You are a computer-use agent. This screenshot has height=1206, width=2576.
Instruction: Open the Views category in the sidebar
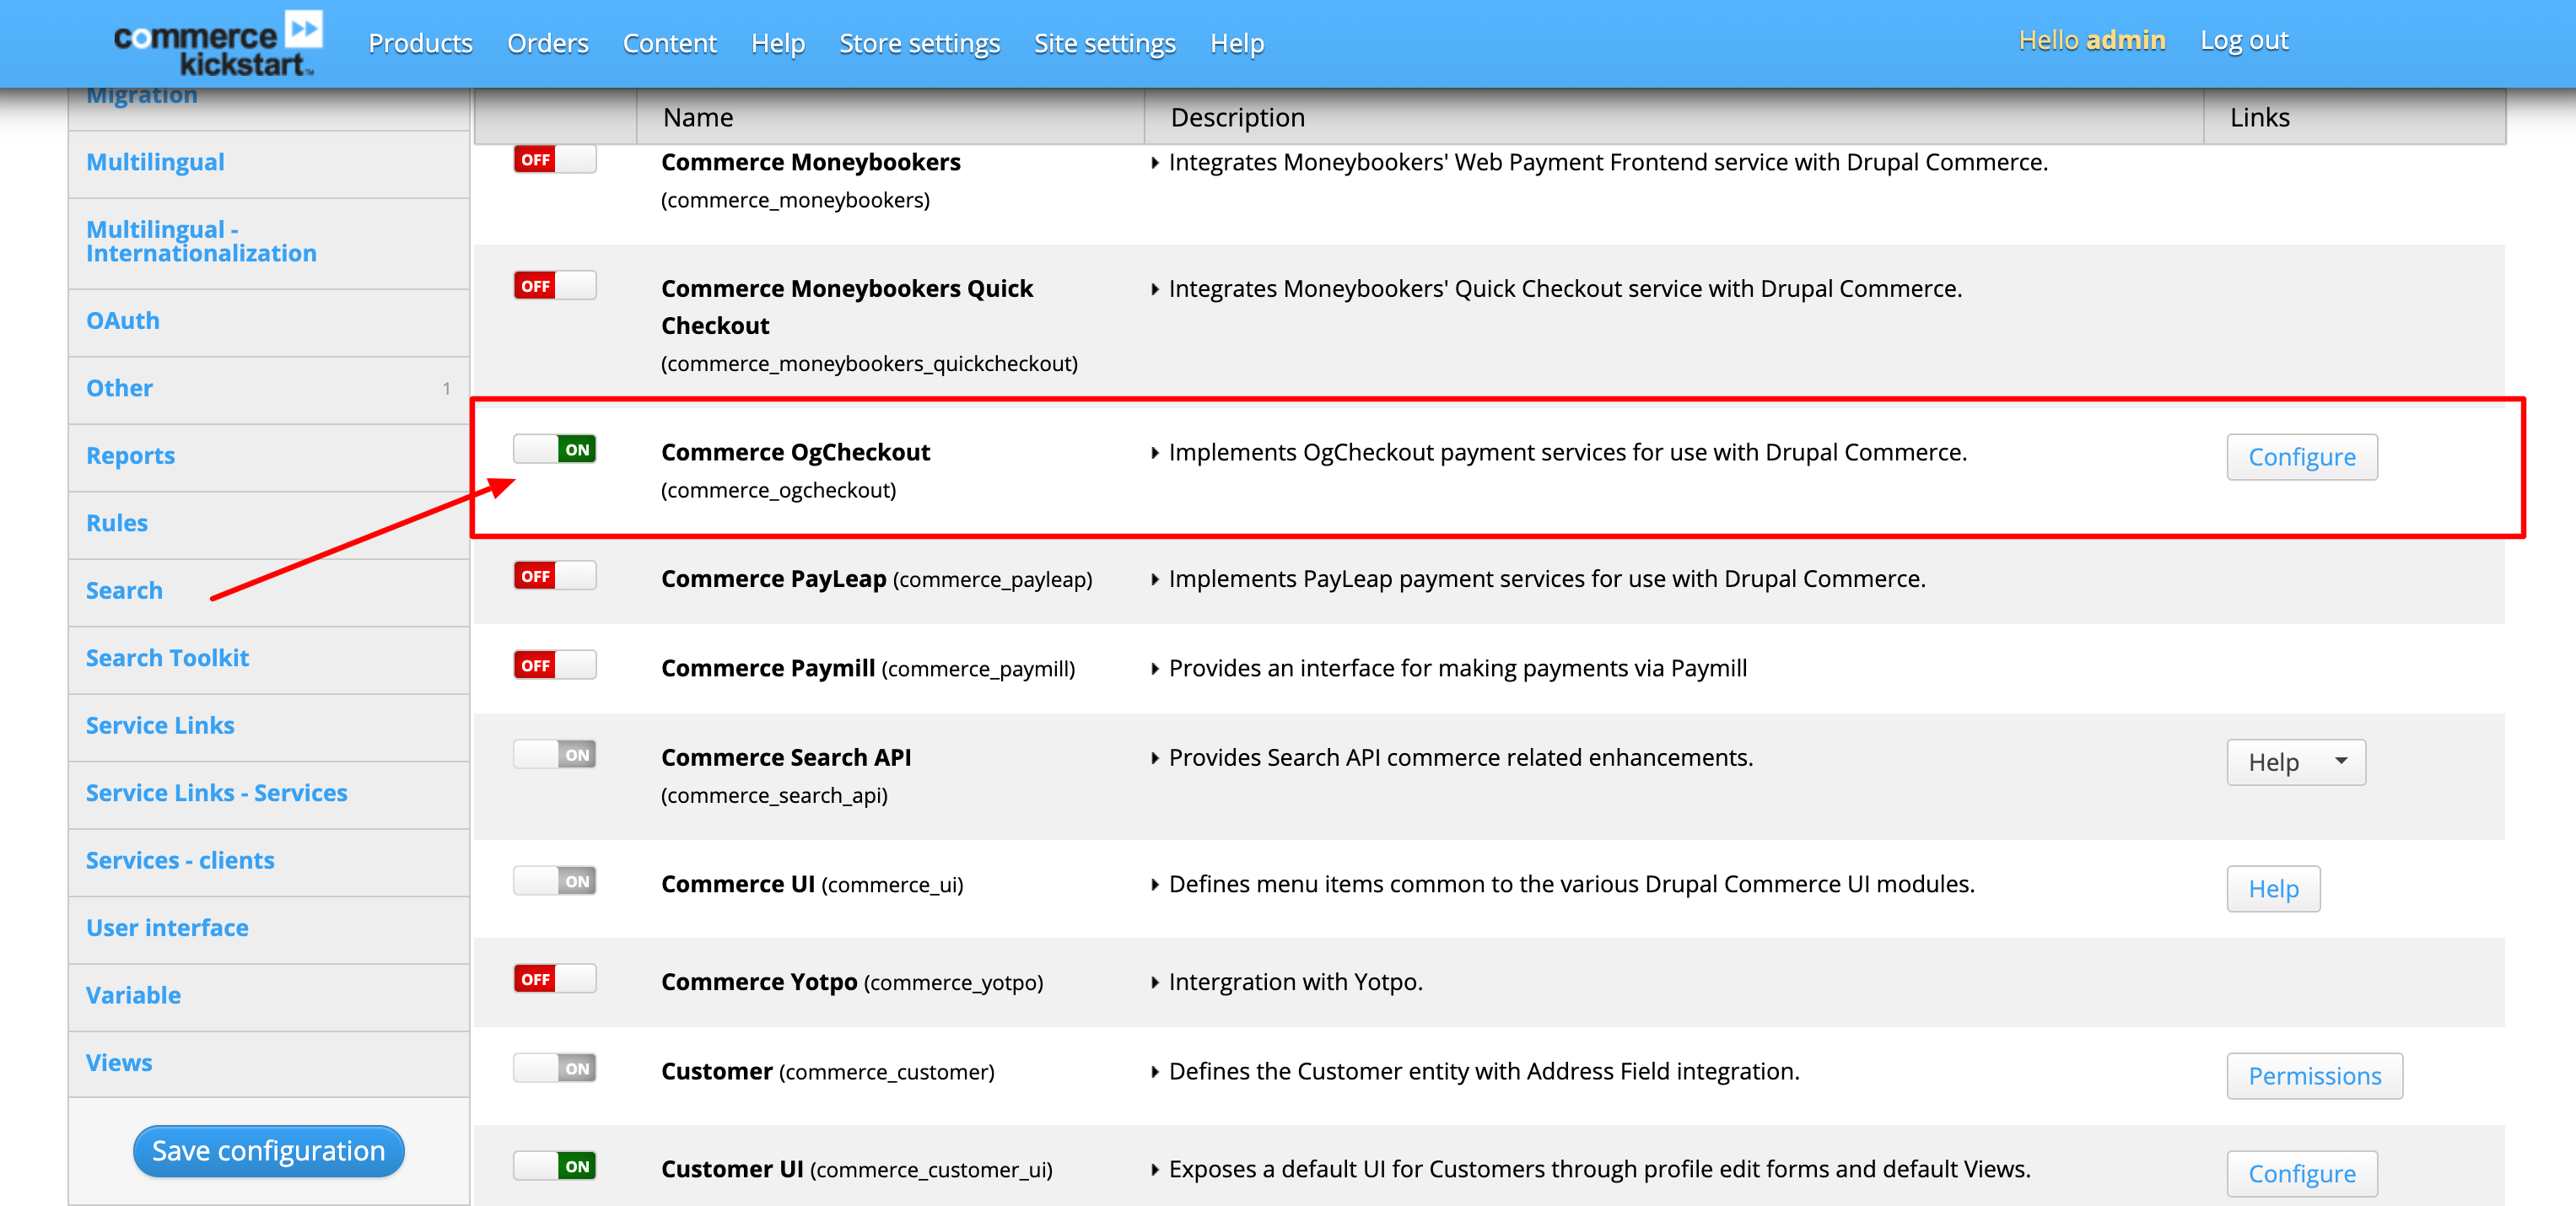119,1062
